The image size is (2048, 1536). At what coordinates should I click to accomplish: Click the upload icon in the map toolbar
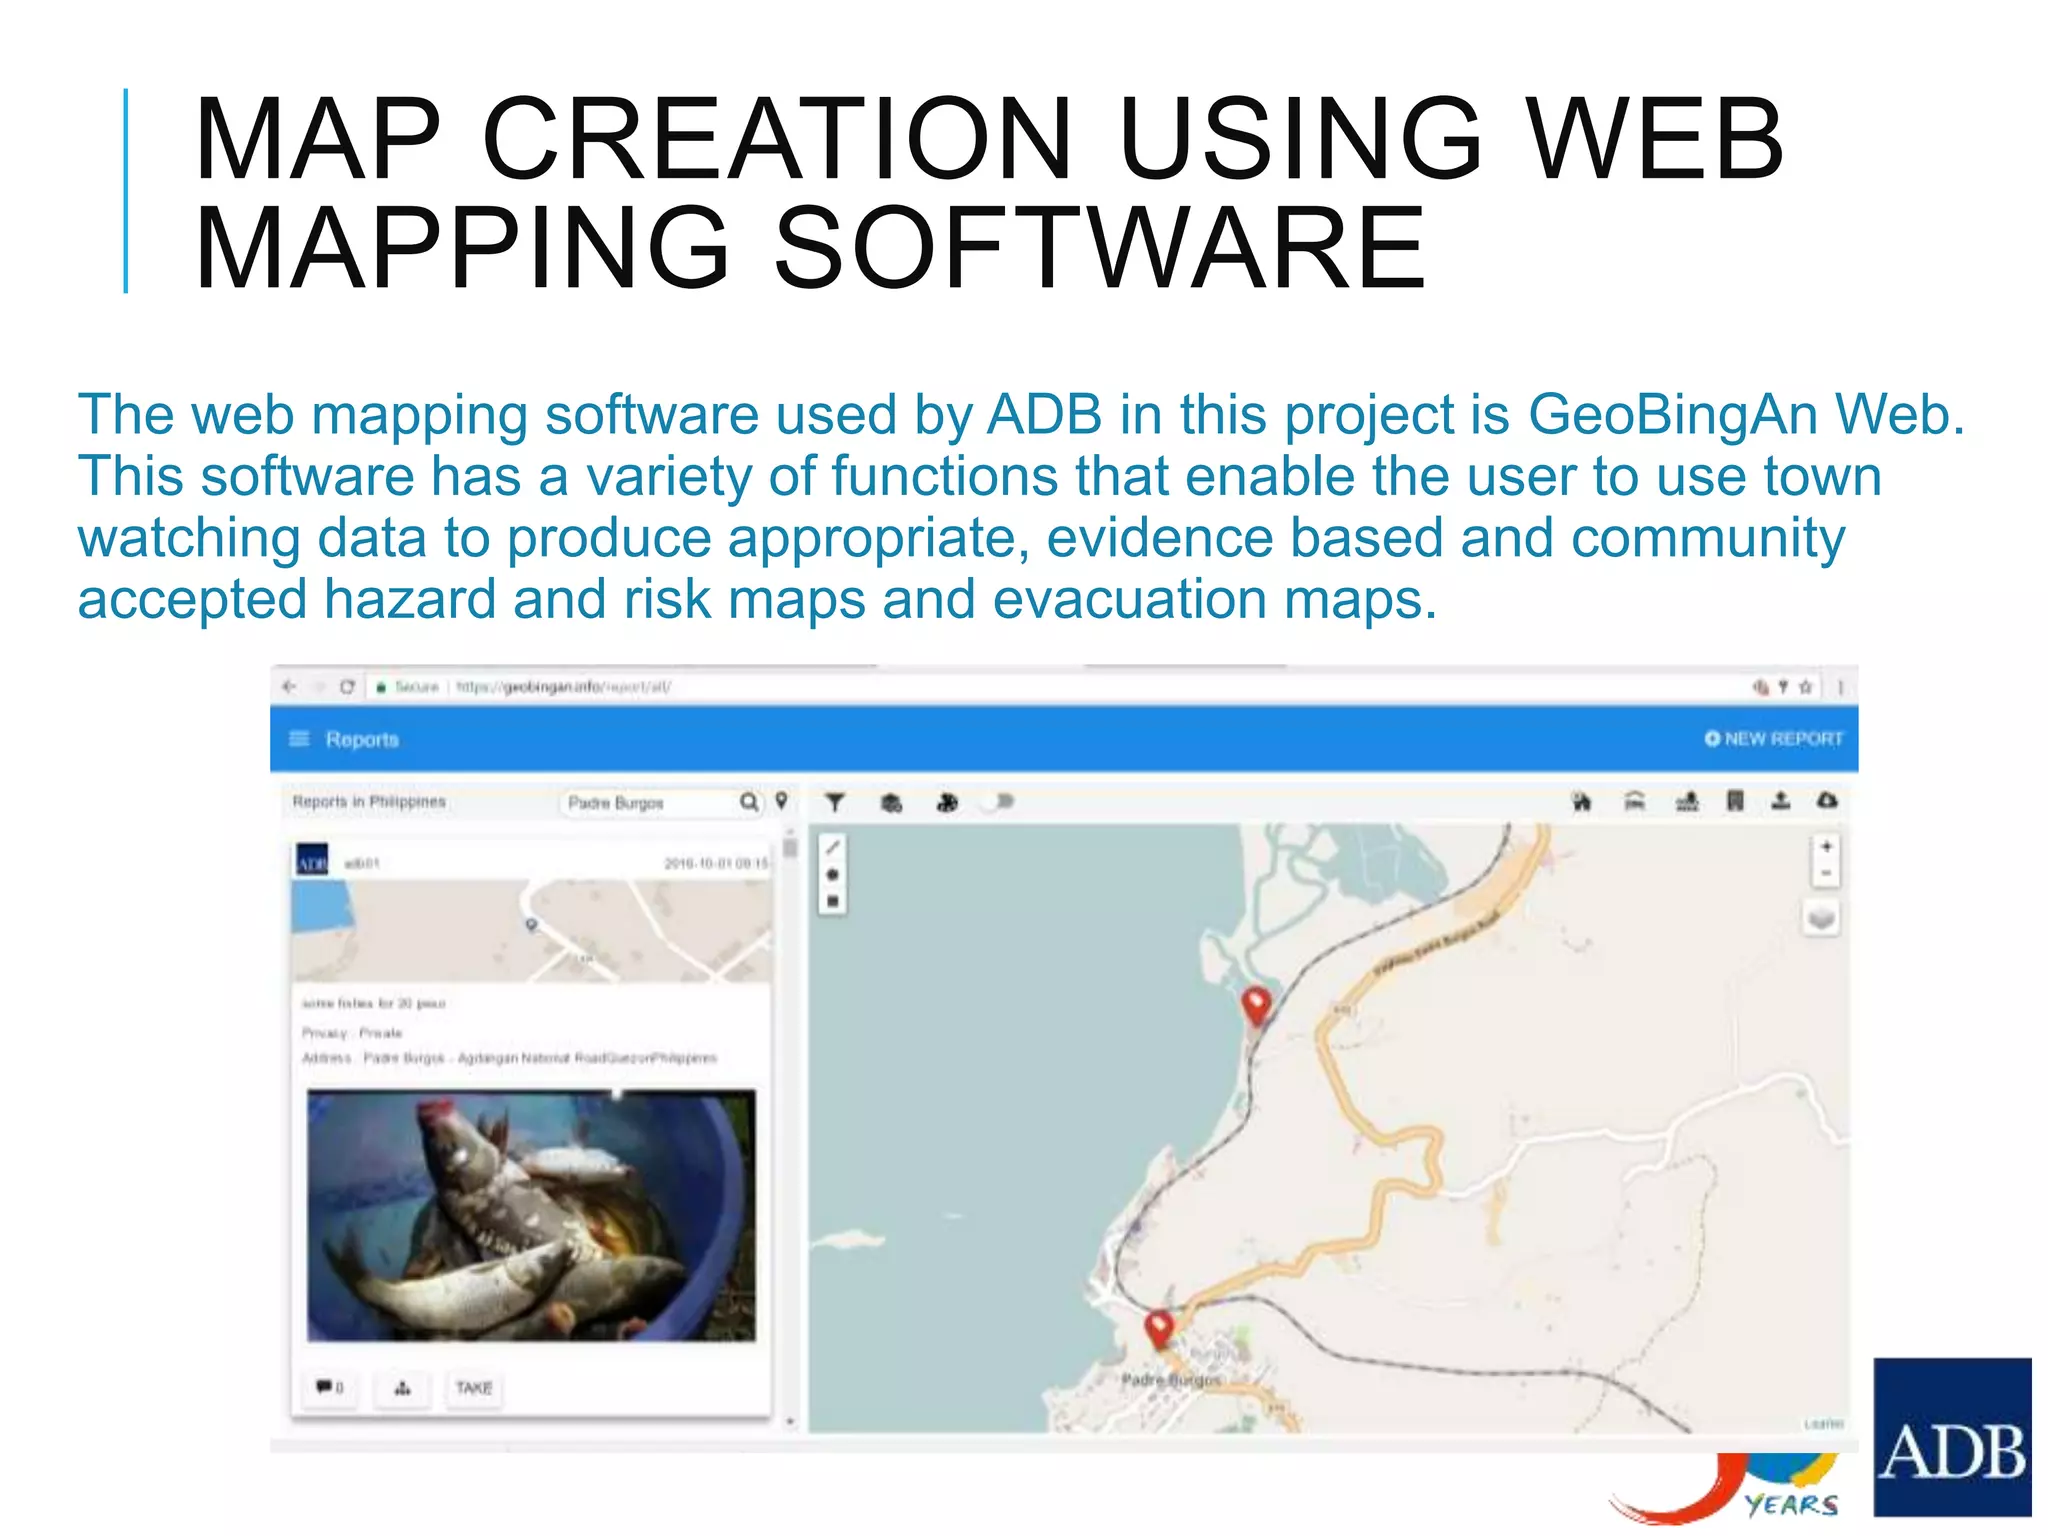1781,801
